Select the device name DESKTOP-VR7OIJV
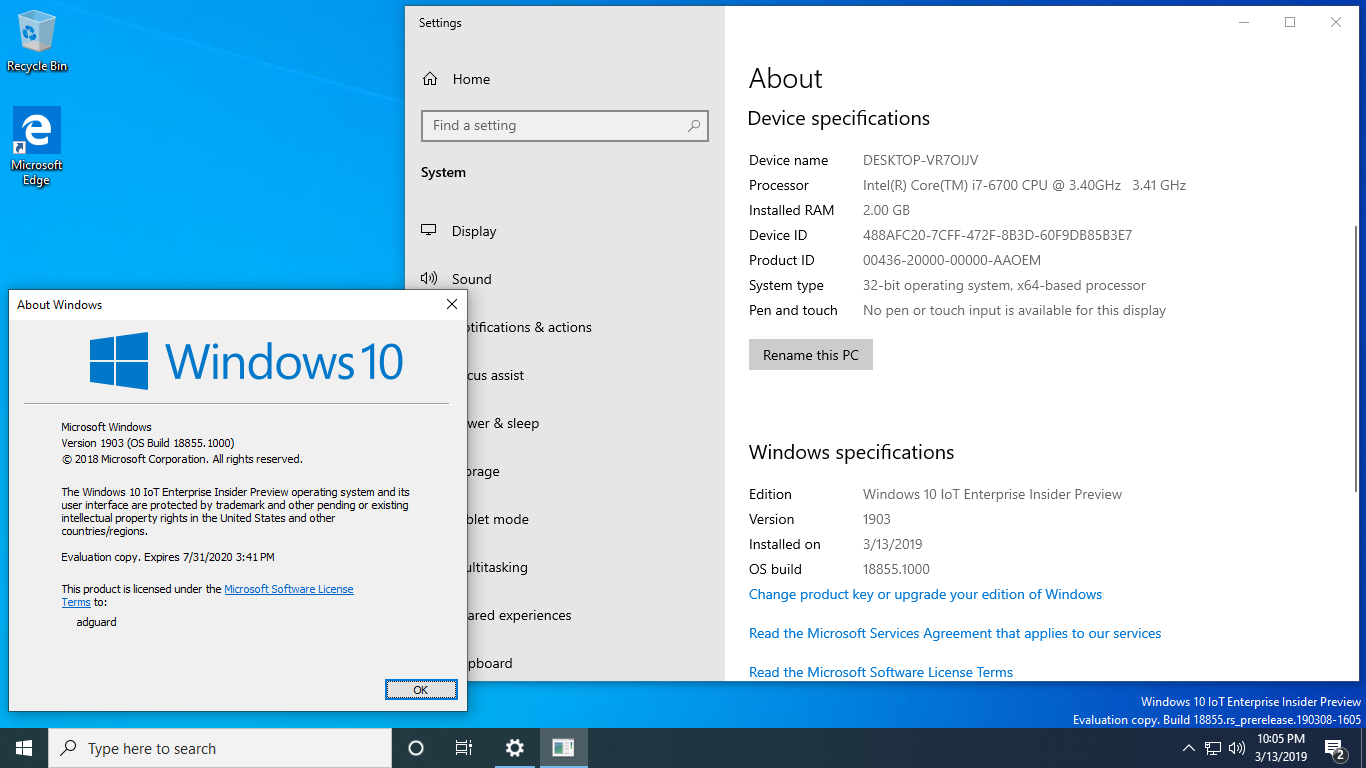This screenshot has width=1366, height=768. tap(920, 160)
